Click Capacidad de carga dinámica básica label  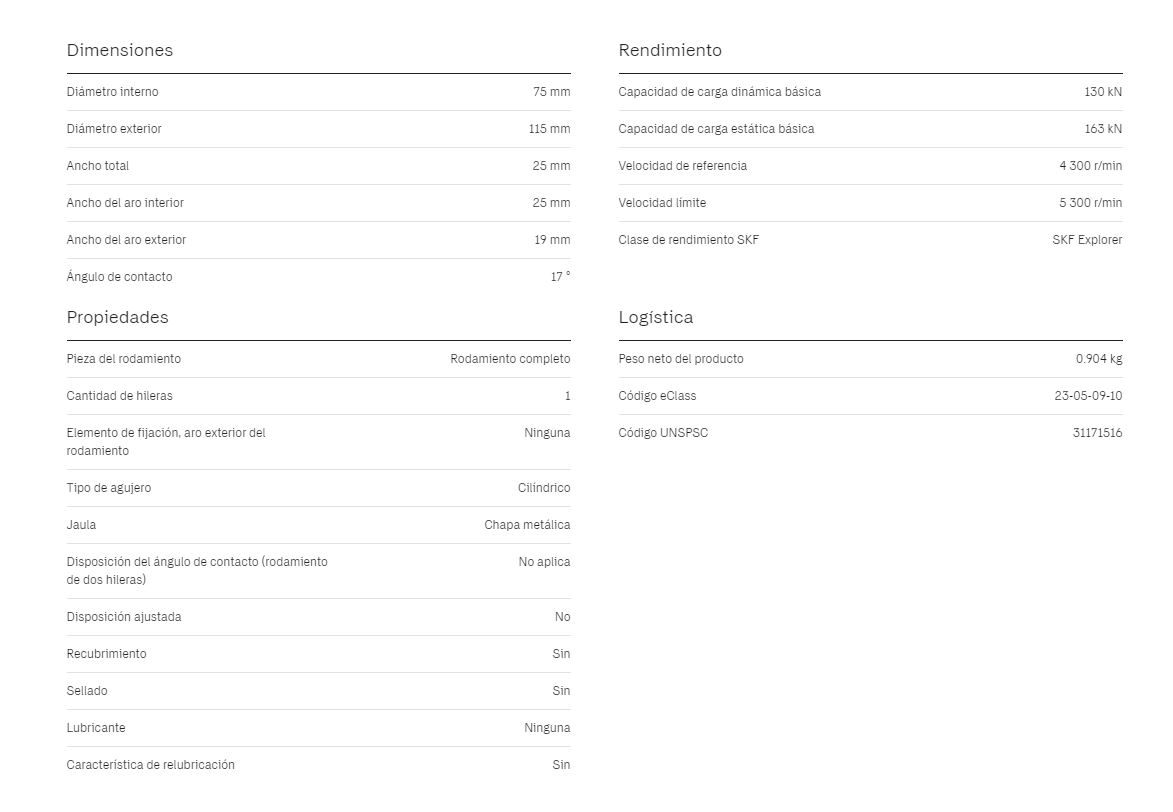point(719,92)
